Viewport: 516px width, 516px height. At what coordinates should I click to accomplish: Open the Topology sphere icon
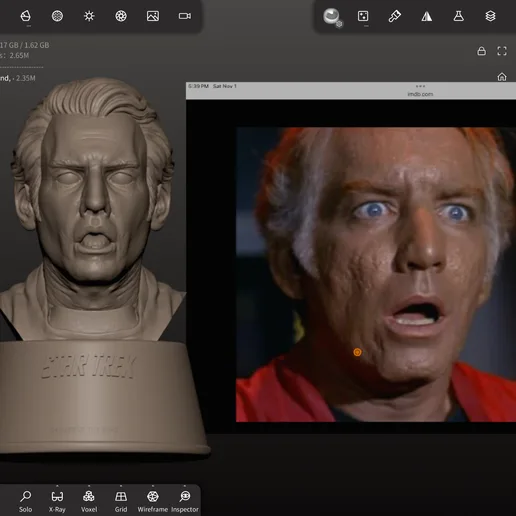click(x=57, y=16)
